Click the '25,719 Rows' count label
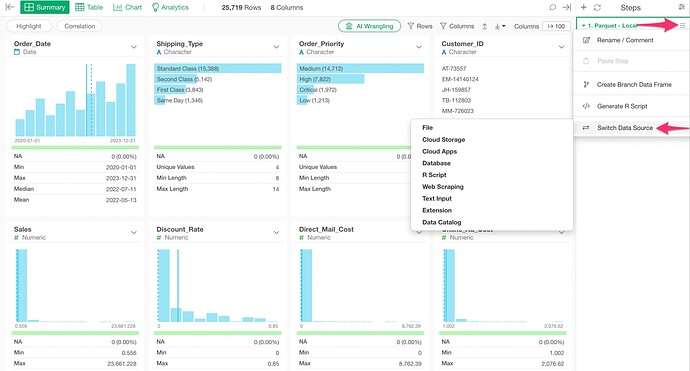 tap(241, 7)
